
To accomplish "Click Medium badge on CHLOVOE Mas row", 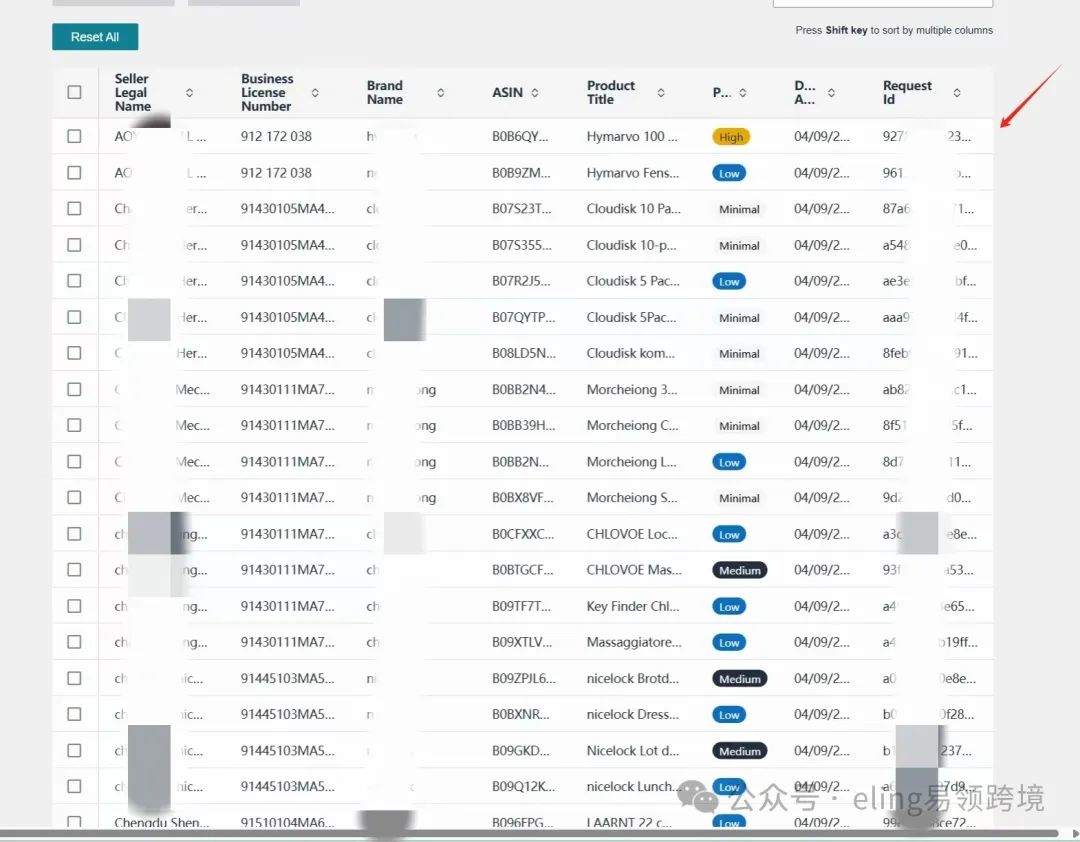I will tap(739, 570).
